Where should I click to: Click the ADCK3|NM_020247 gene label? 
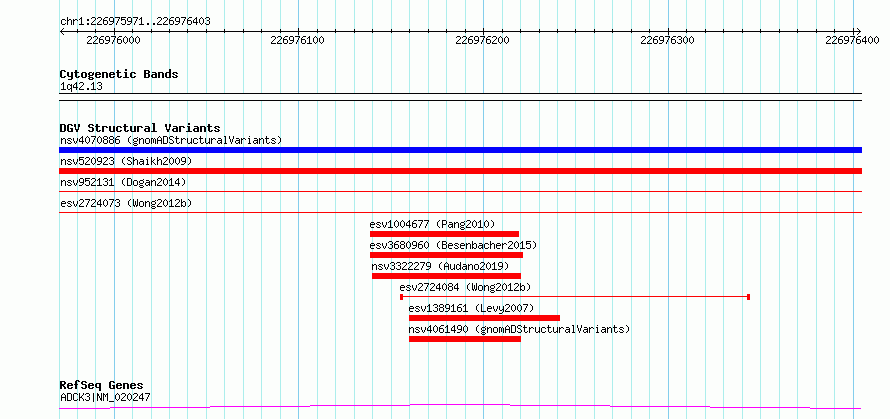coord(106,398)
